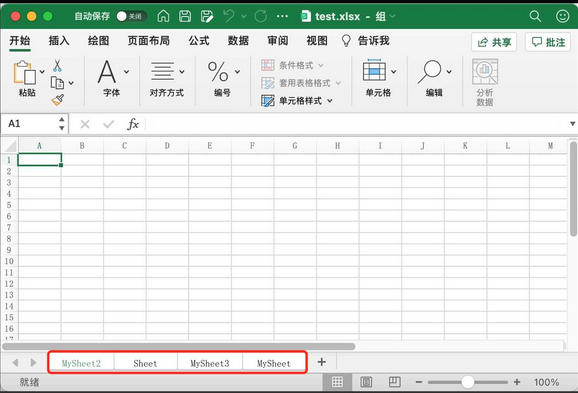This screenshot has width=578, height=393.
Task: Click the 批注 button
Action: click(x=548, y=42)
